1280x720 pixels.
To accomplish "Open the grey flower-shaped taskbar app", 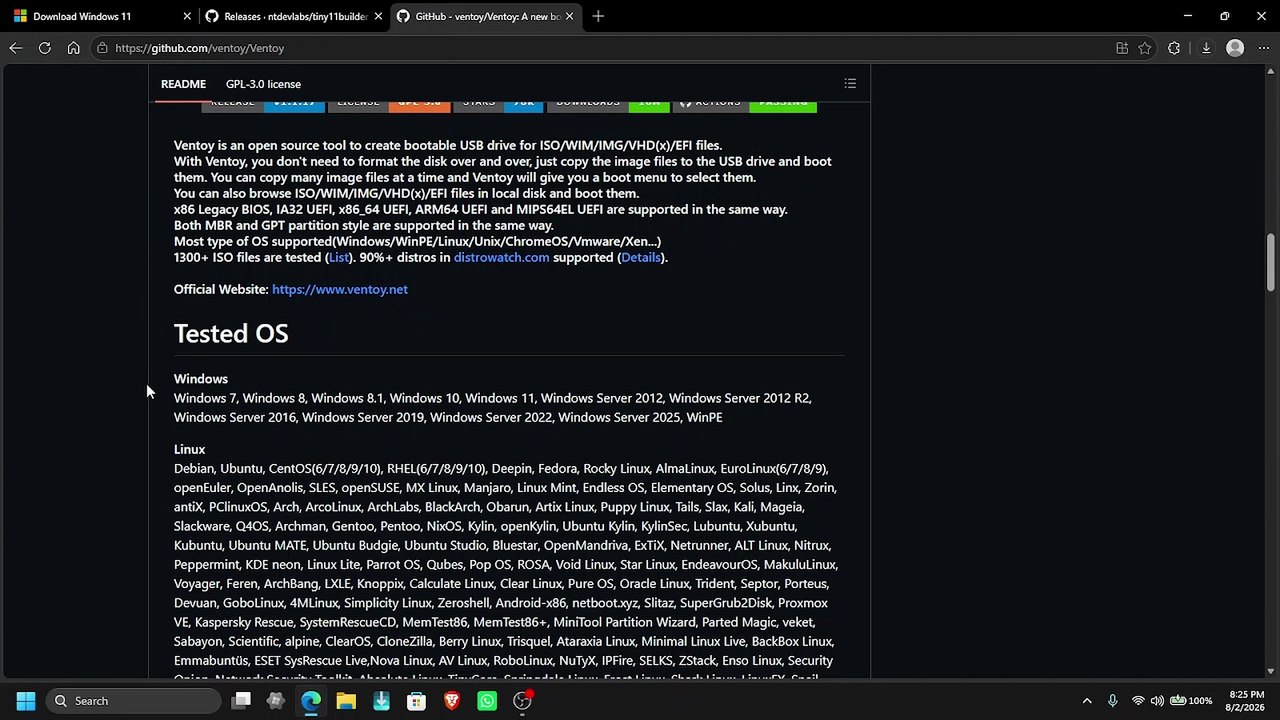I will coord(276,701).
